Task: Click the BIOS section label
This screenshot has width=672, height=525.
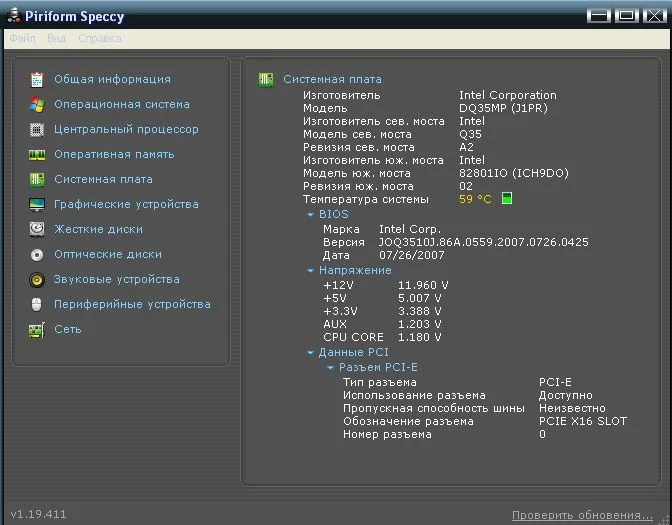Action: (x=333, y=214)
